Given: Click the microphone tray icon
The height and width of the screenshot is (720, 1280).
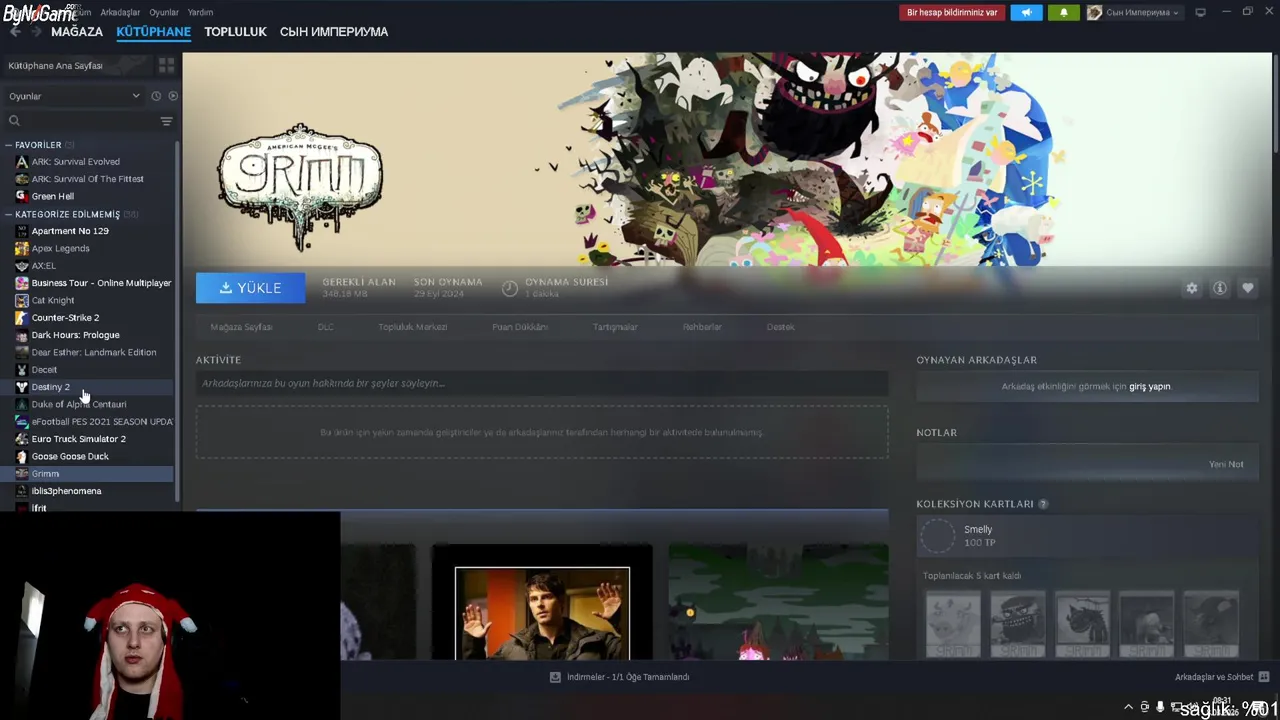Looking at the screenshot, I should coord(1160,707).
